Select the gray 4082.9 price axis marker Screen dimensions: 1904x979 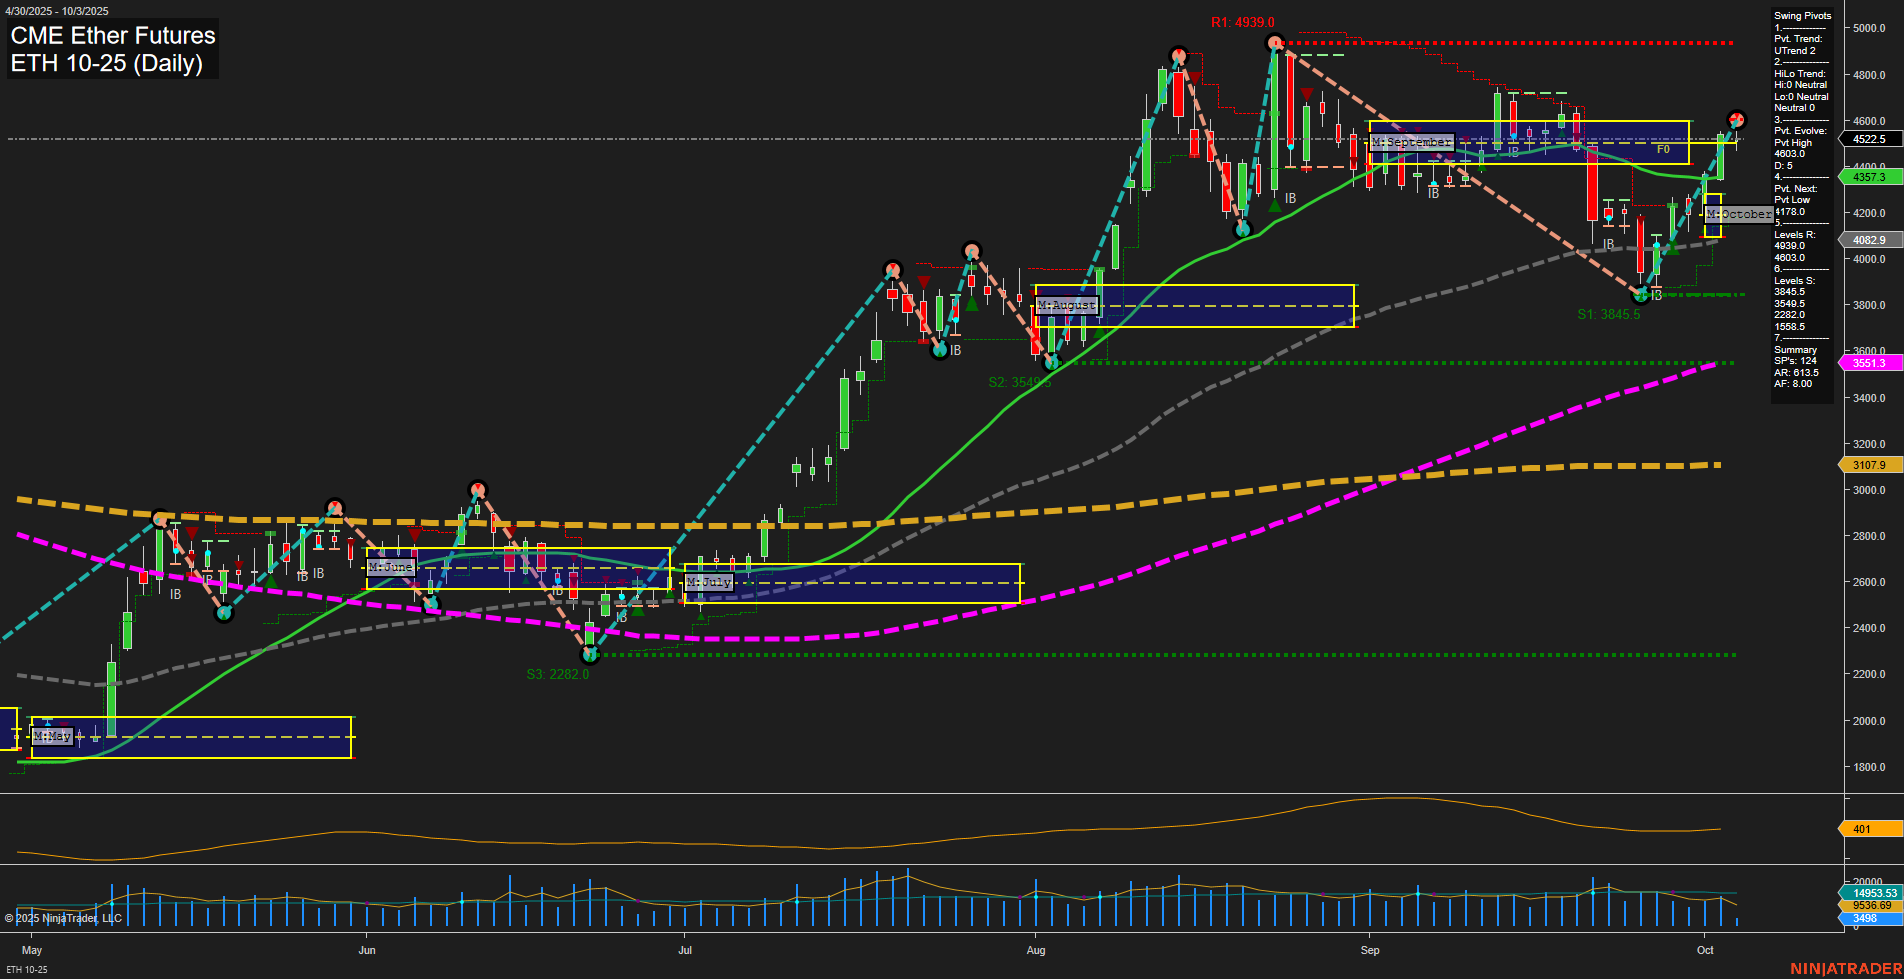tap(1869, 240)
